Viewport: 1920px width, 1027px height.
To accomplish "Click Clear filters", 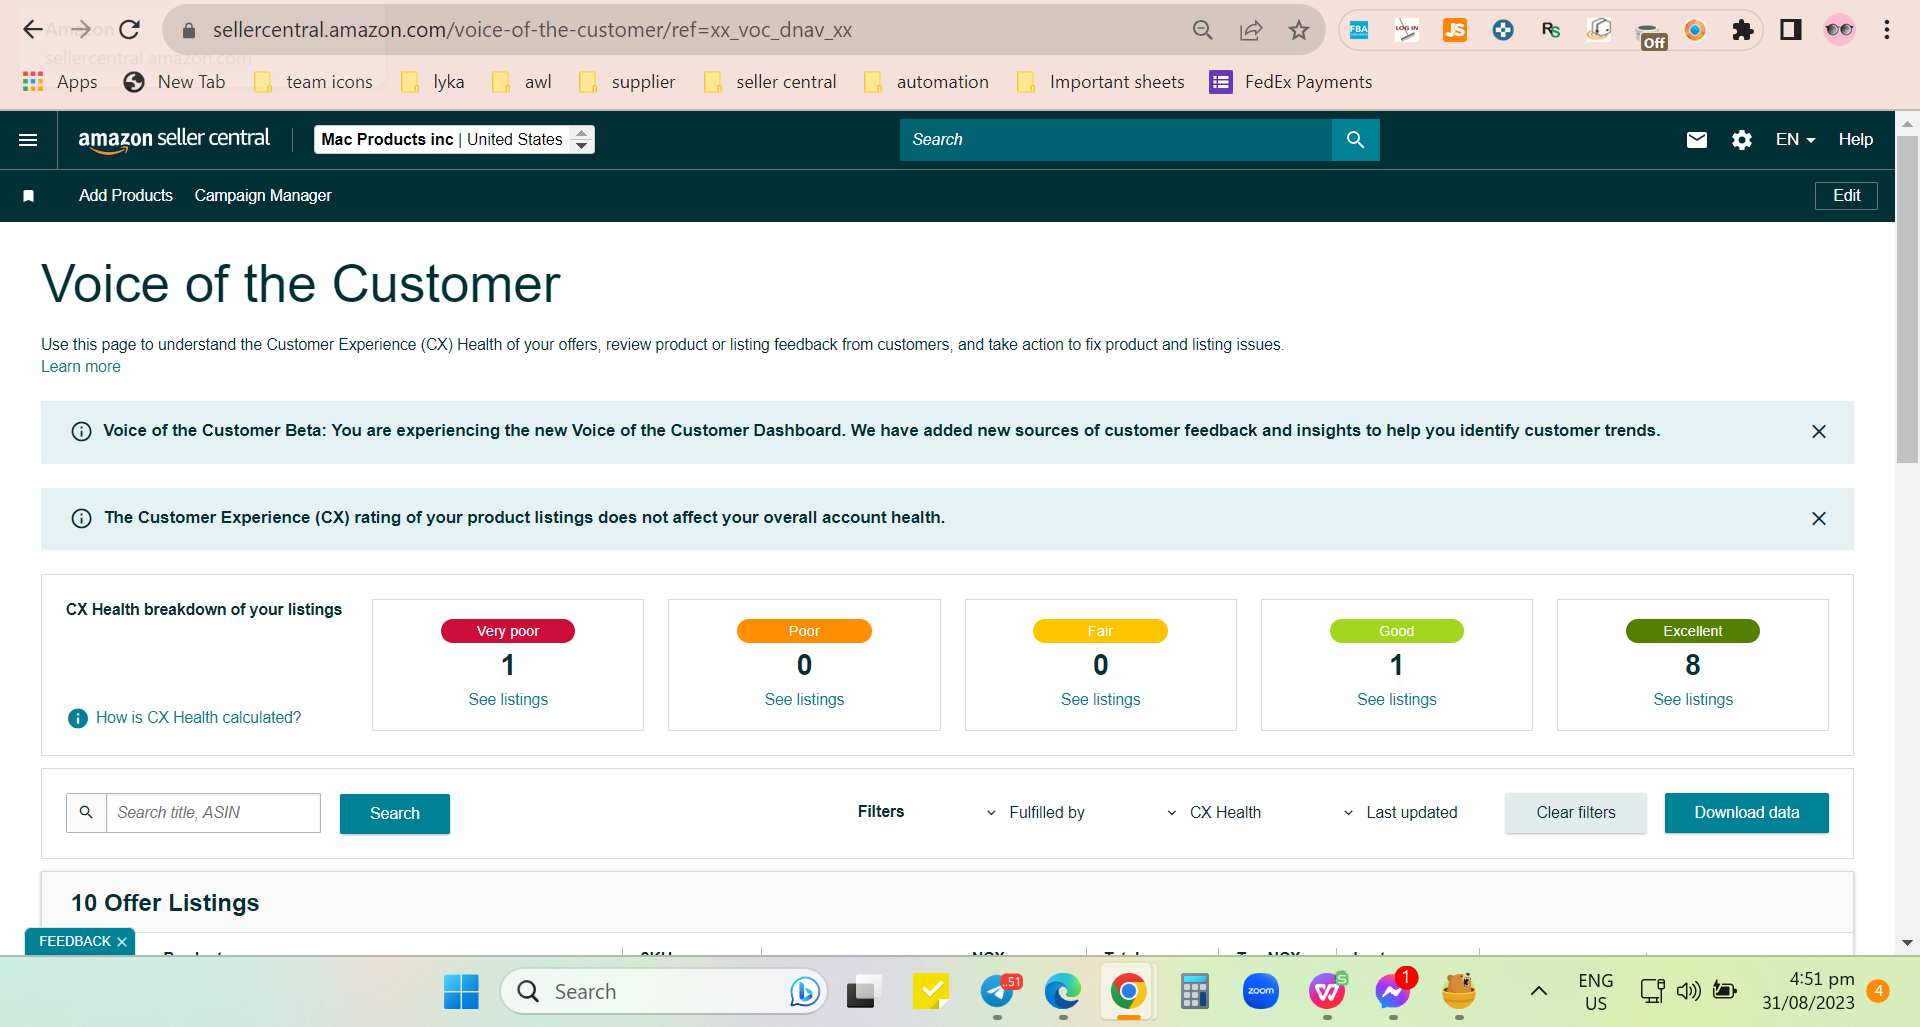I will click(x=1576, y=813).
